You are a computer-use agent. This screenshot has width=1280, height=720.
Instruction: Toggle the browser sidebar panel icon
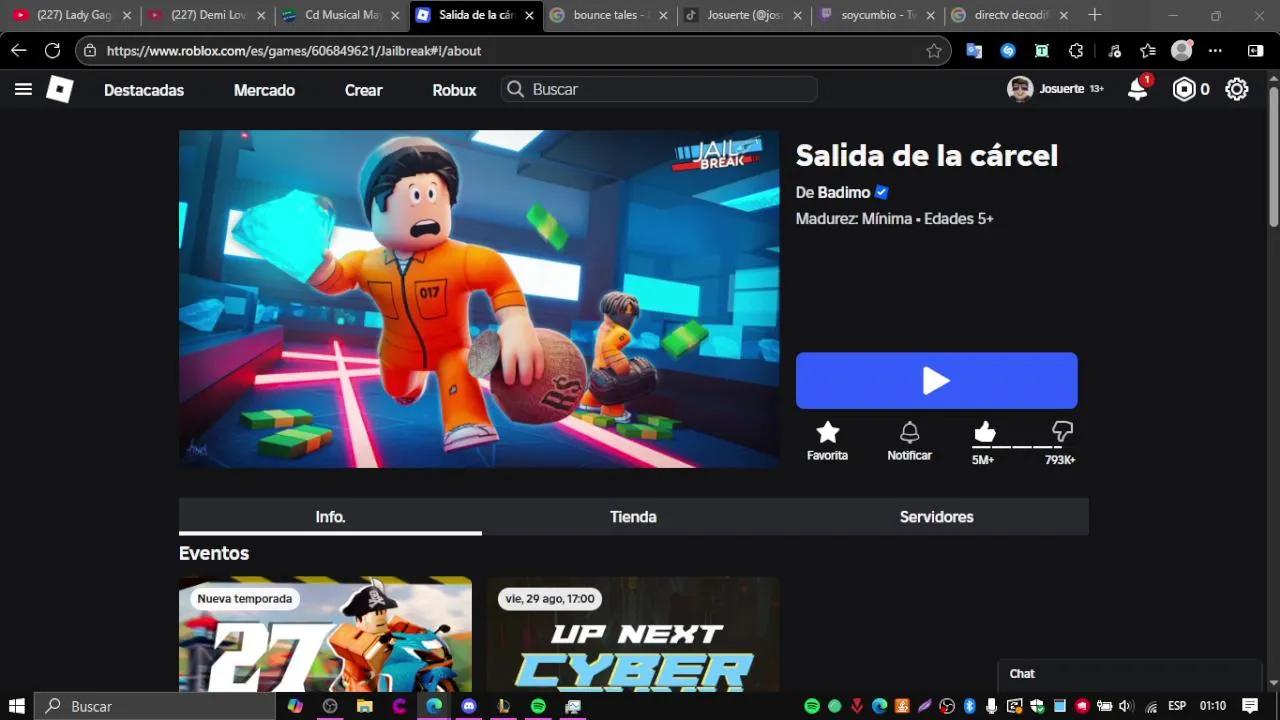click(1255, 51)
